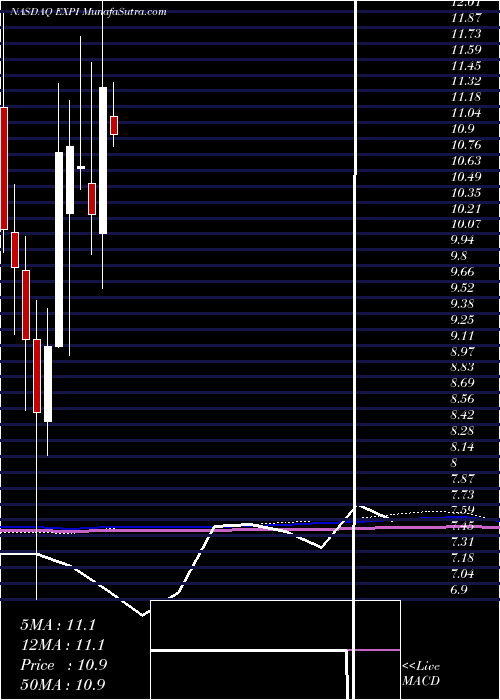The image size is (500, 700).
Task: Click the 8.14 price axis label
Action: tap(462, 447)
